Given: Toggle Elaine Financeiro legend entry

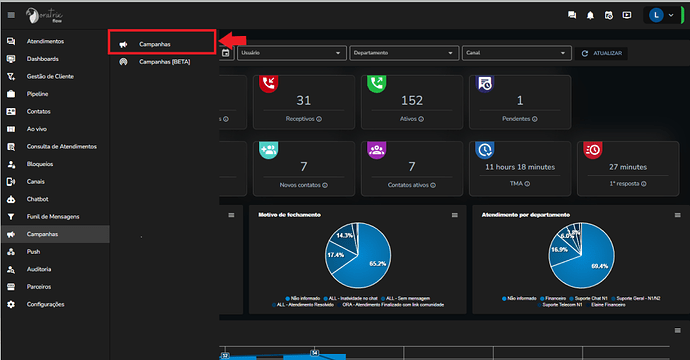Looking at the screenshot, I should [606, 305].
